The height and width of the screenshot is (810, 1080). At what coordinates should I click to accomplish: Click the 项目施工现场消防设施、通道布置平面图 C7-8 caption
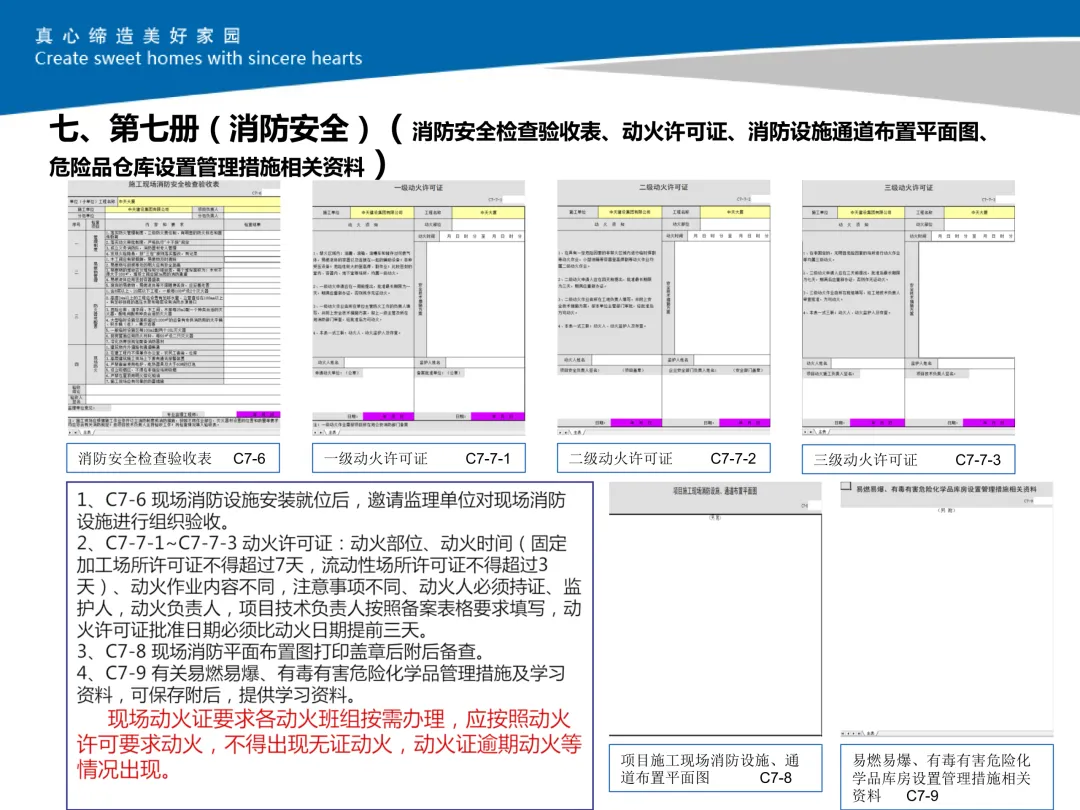point(716,768)
